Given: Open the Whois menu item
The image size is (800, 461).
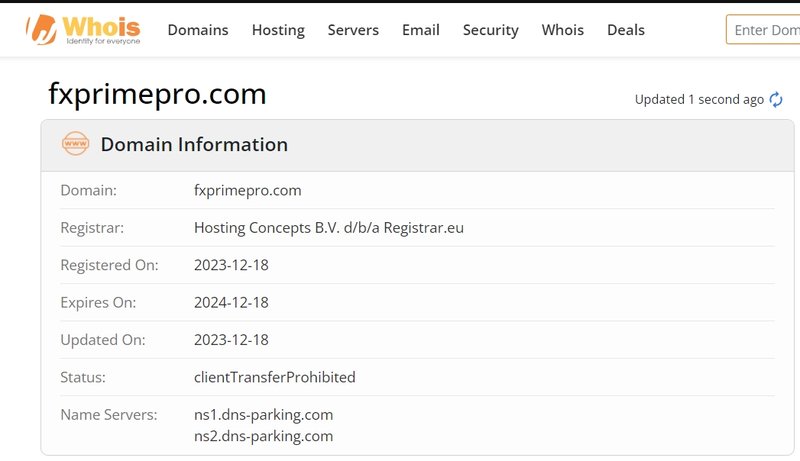Looking at the screenshot, I should [x=563, y=30].
